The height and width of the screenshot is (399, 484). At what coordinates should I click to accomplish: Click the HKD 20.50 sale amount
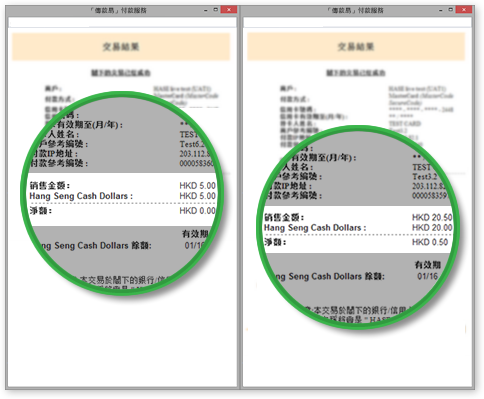[432, 217]
